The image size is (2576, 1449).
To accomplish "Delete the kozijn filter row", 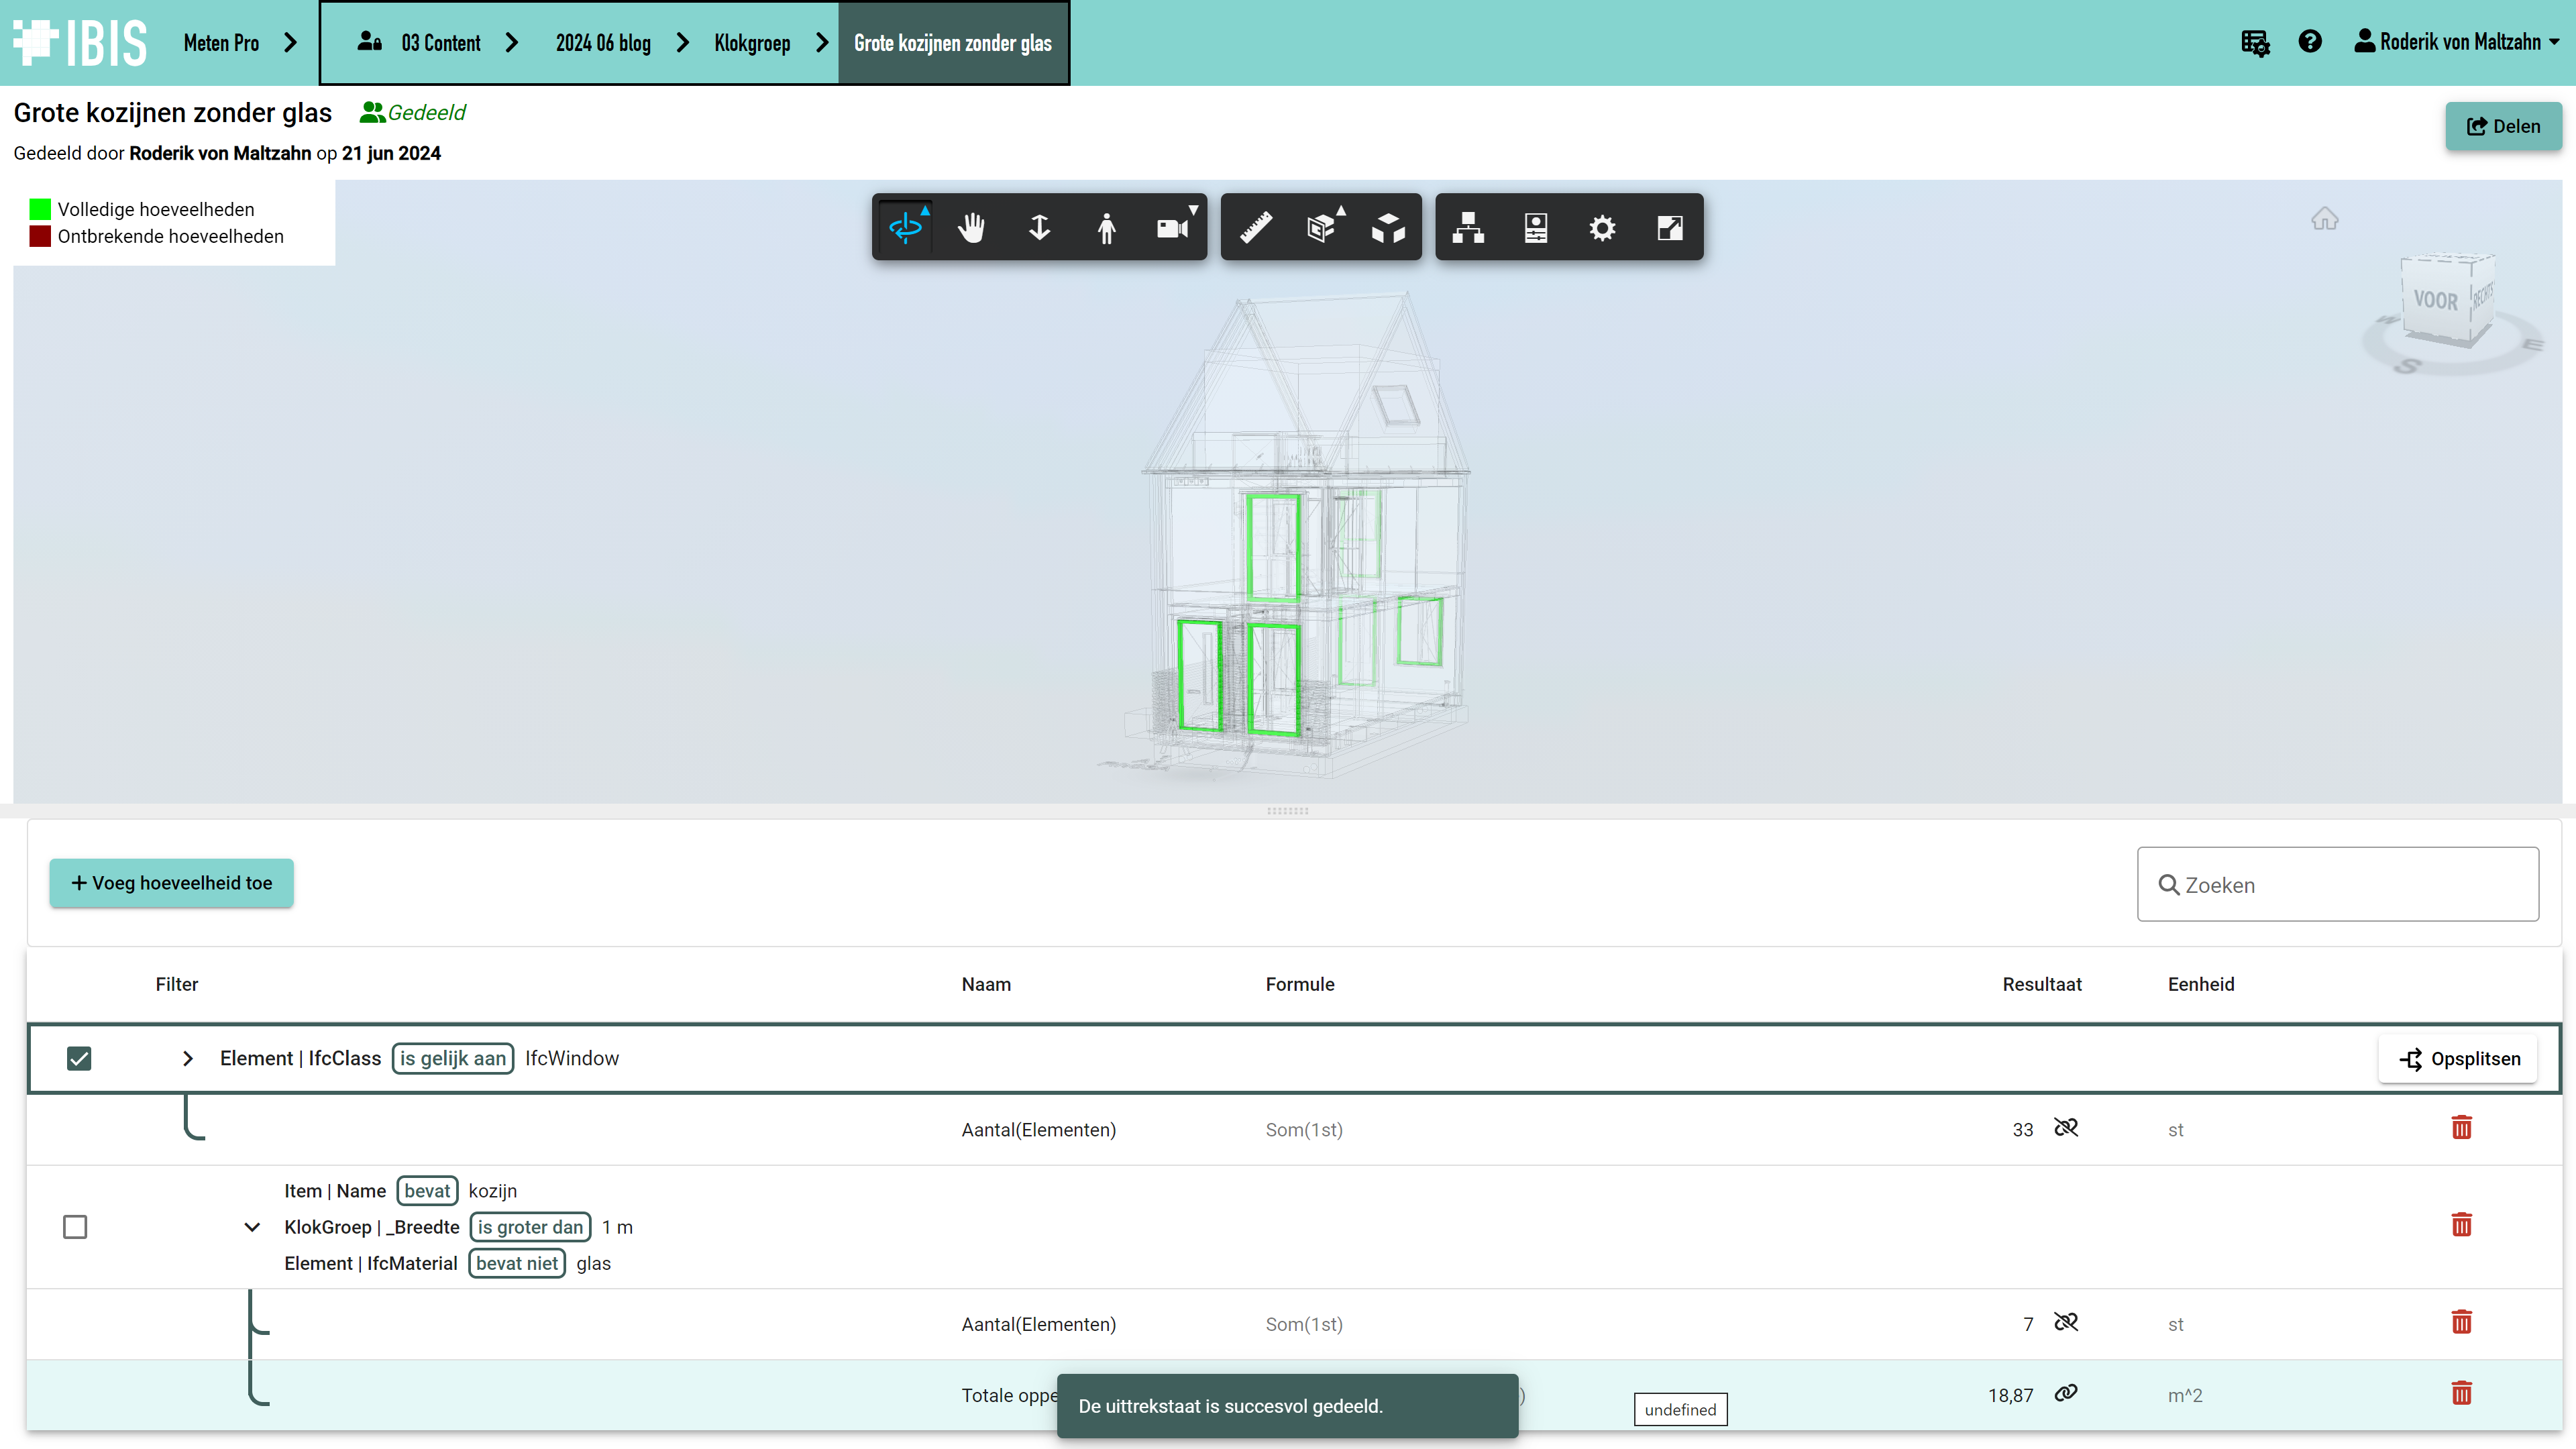I will click(x=2461, y=1225).
